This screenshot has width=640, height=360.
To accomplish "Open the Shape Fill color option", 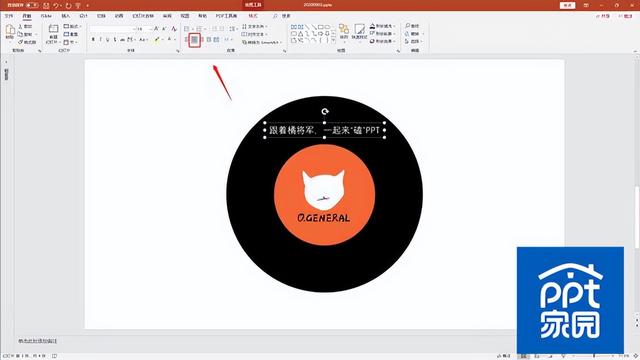I will click(382, 26).
